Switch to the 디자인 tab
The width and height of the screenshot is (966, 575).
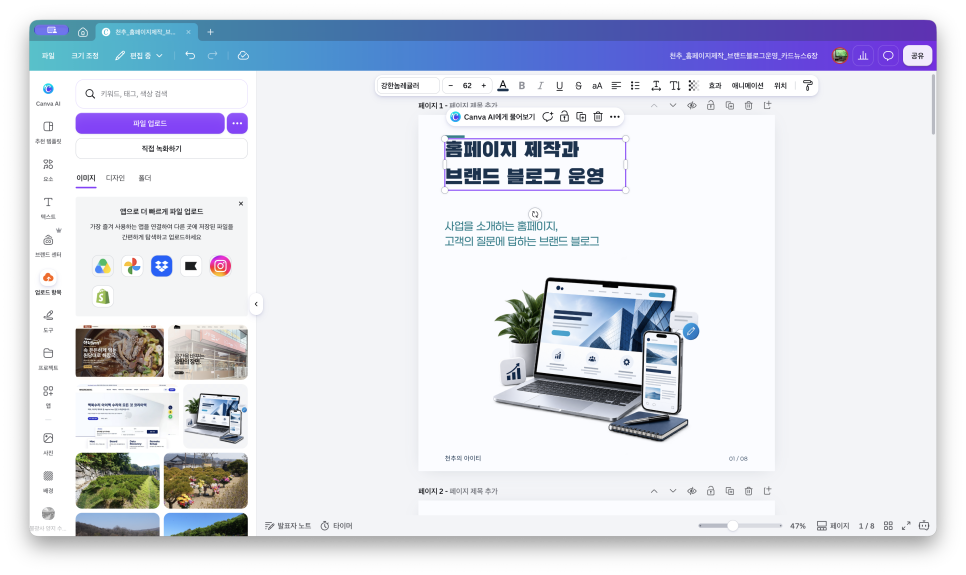click(115, 178)
